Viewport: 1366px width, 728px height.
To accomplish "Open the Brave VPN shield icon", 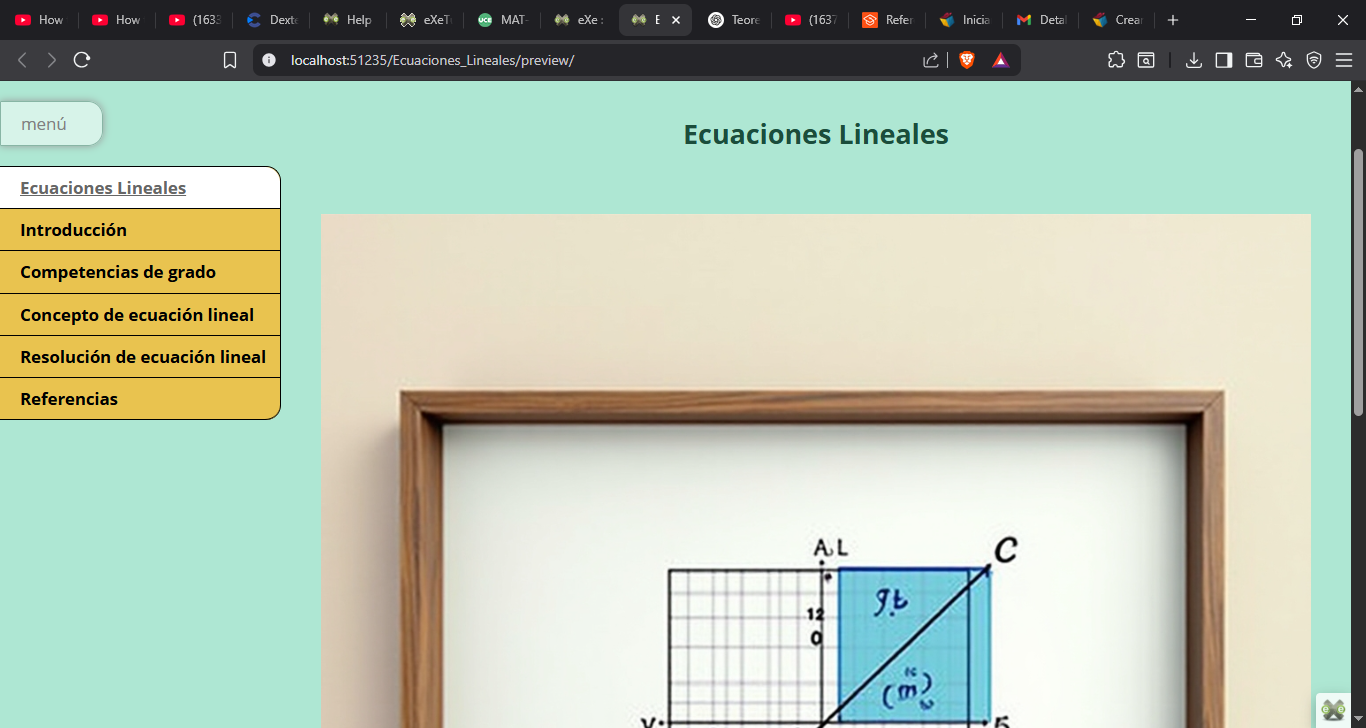I will 1314,60.
